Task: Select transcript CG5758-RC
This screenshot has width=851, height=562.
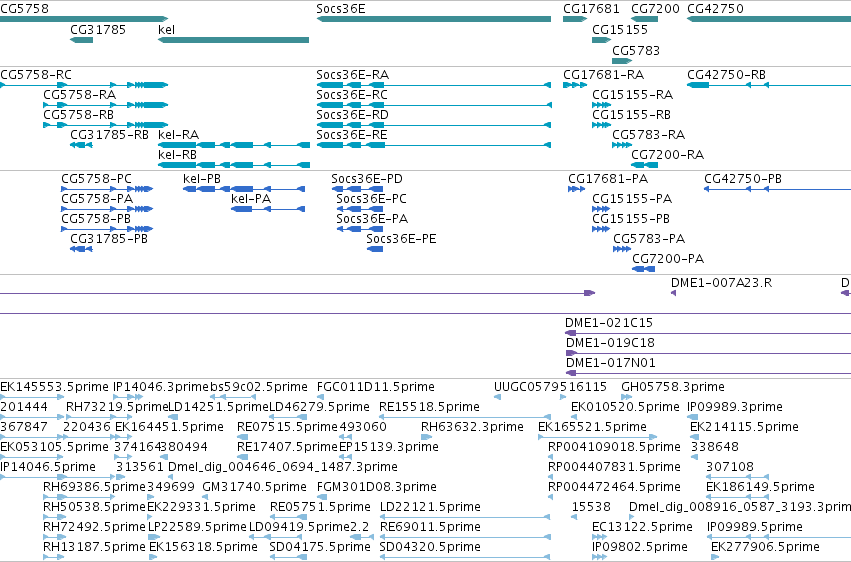Action: [x=84, y=85]
